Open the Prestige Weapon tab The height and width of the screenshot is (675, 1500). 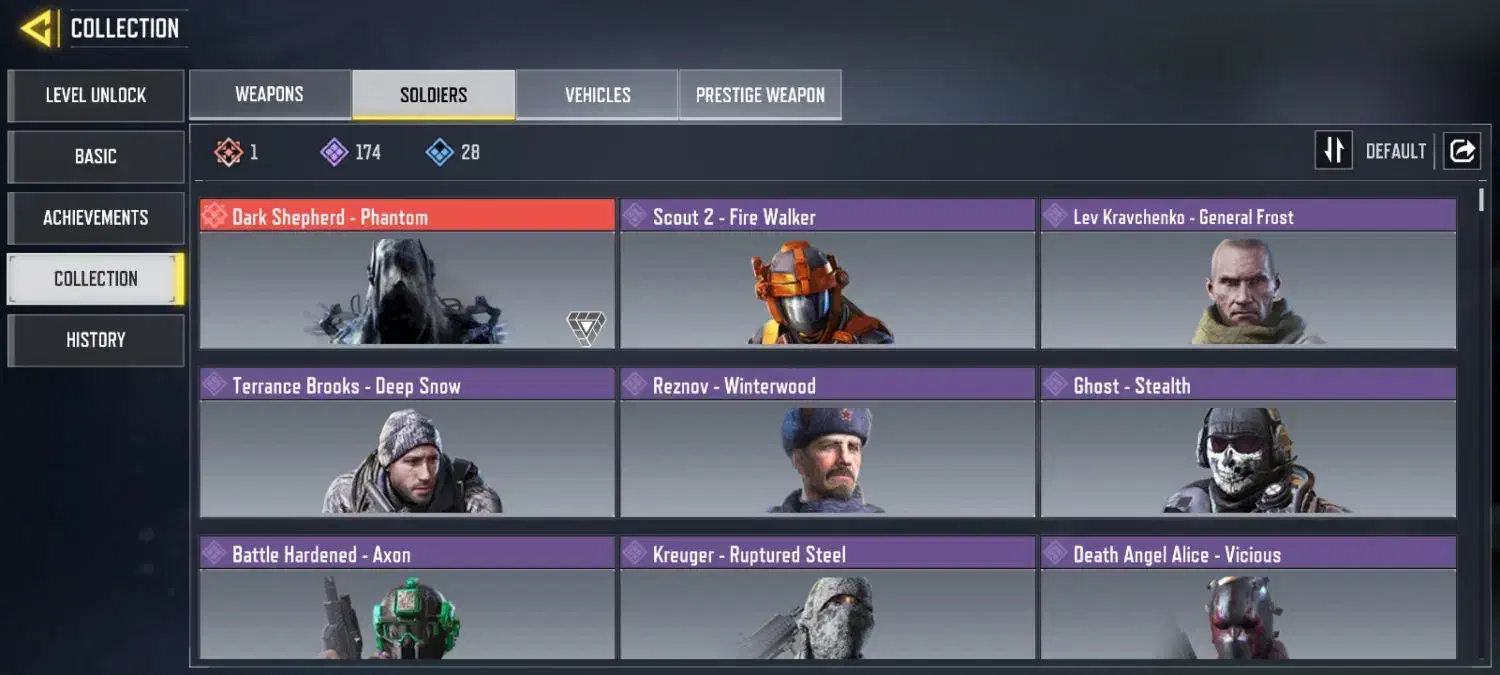[760, 95]
